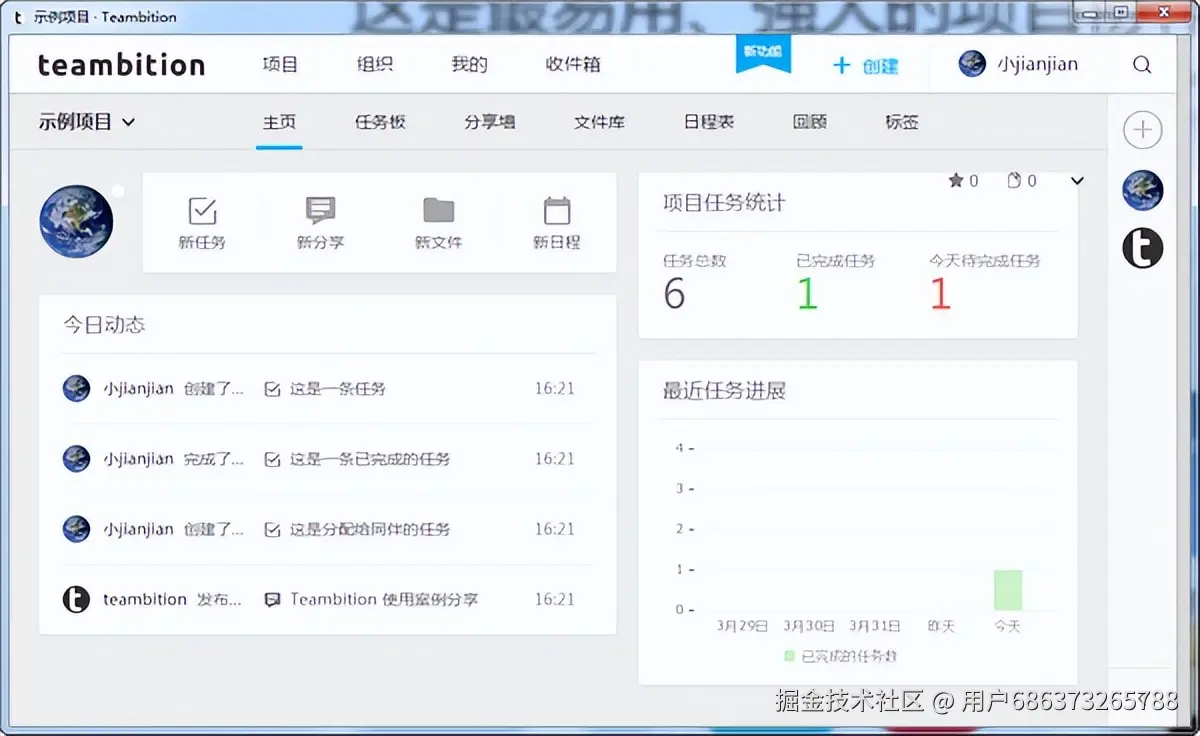This screenshot has height=736, width=1200.
Task: Click the 新任务 checkbox icon
Action: coord(203,211)
